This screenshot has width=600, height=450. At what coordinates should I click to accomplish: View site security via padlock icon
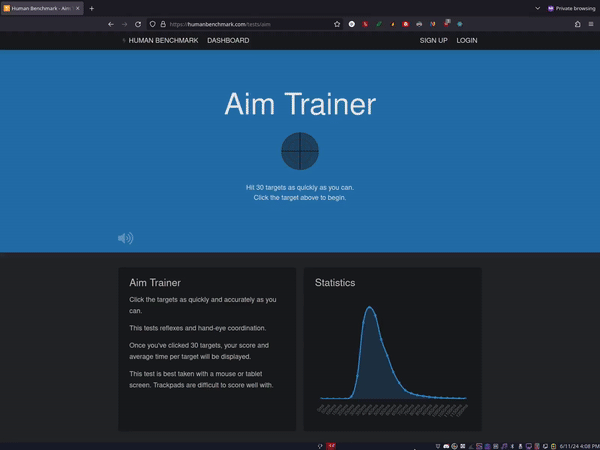(x=163, y=24)
